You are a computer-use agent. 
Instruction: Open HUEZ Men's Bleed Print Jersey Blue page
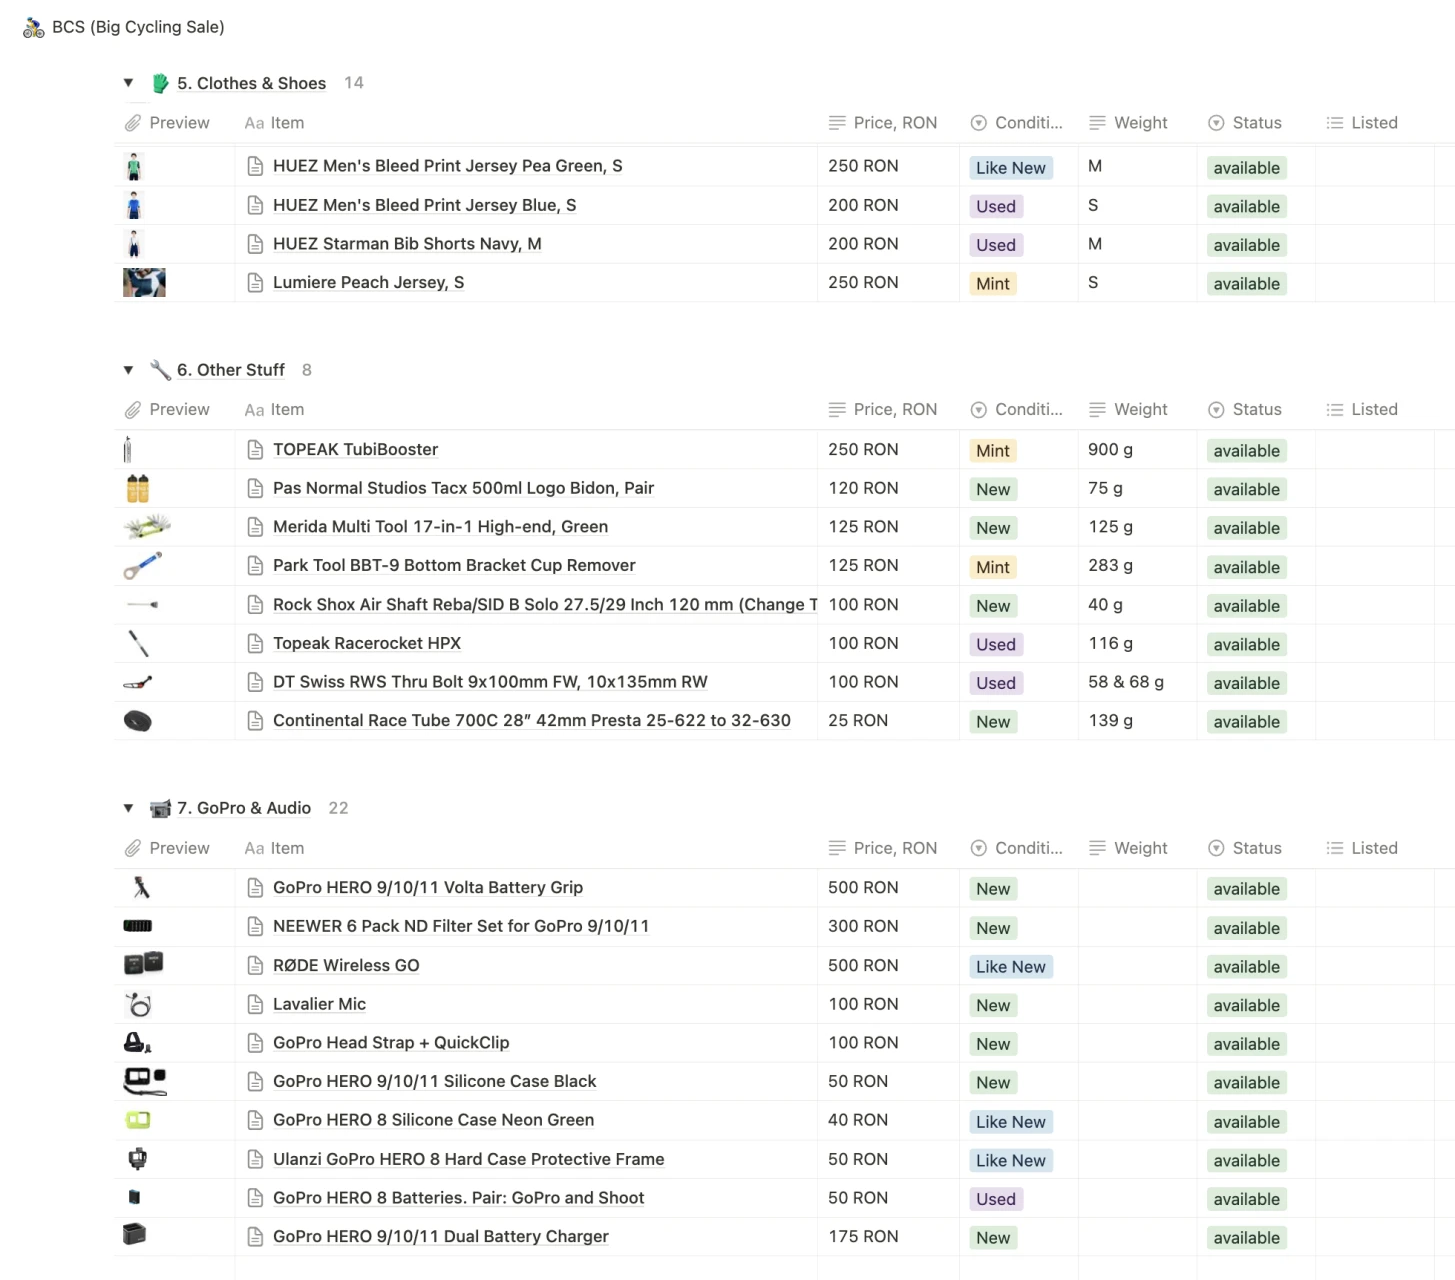point(424,205)
